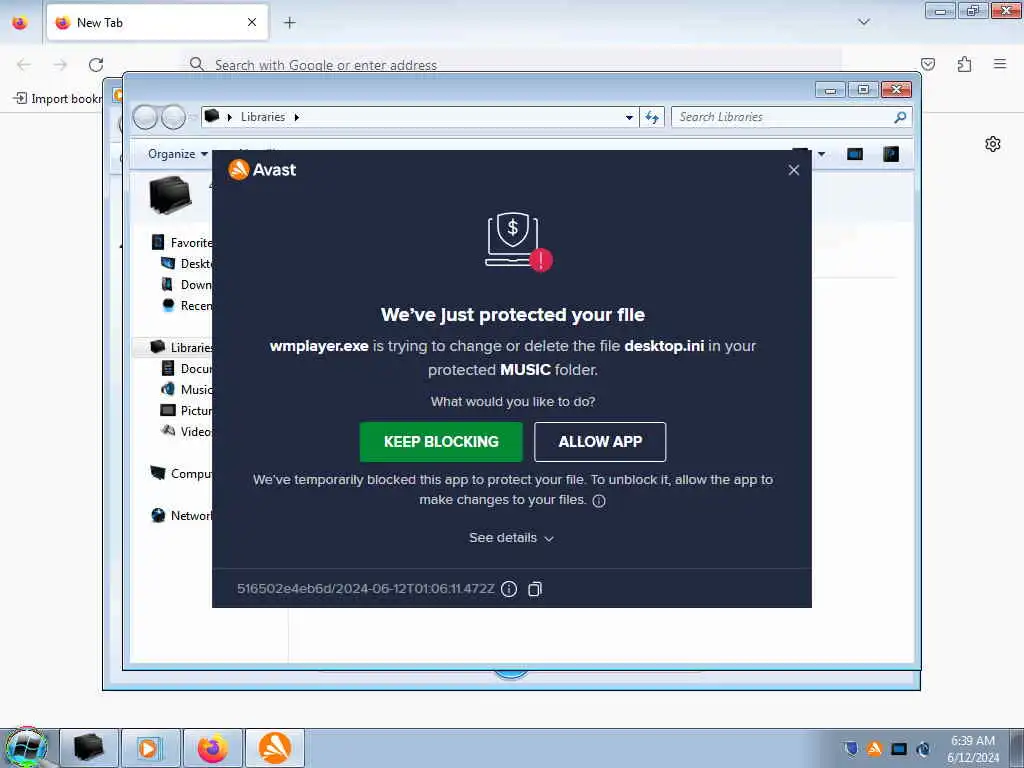
Task: Open Explorer from taskbar
Action: coord(89,748)
